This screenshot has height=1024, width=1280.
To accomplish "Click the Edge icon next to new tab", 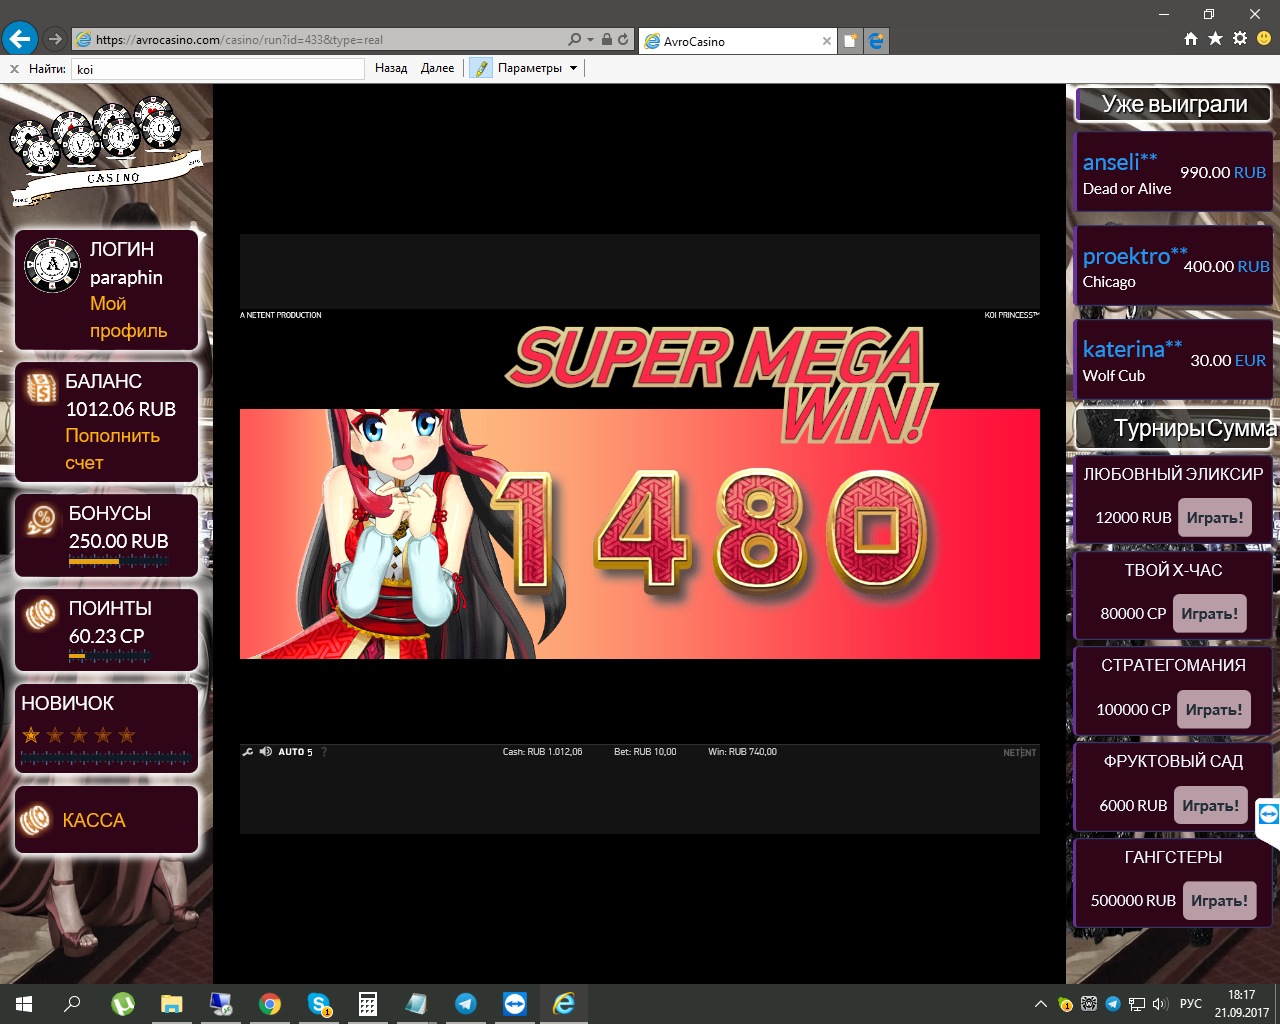I will [x=876, y=41].
